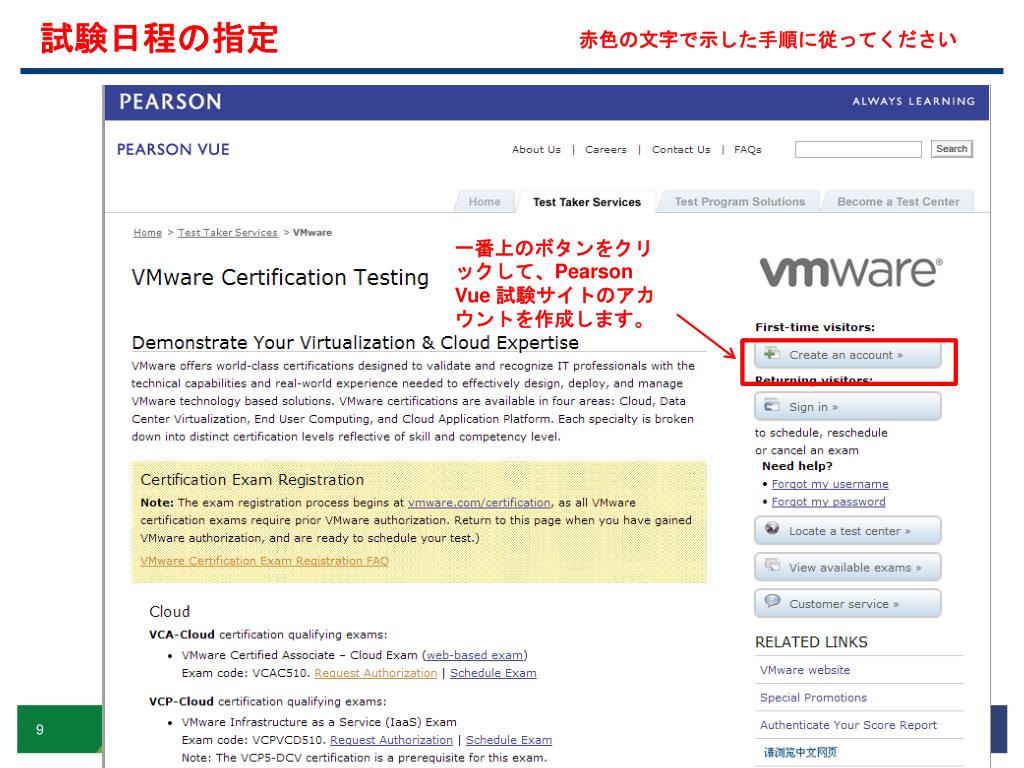
Task: Click the PEARSON logo in header banner
Action: coord(170,102)
